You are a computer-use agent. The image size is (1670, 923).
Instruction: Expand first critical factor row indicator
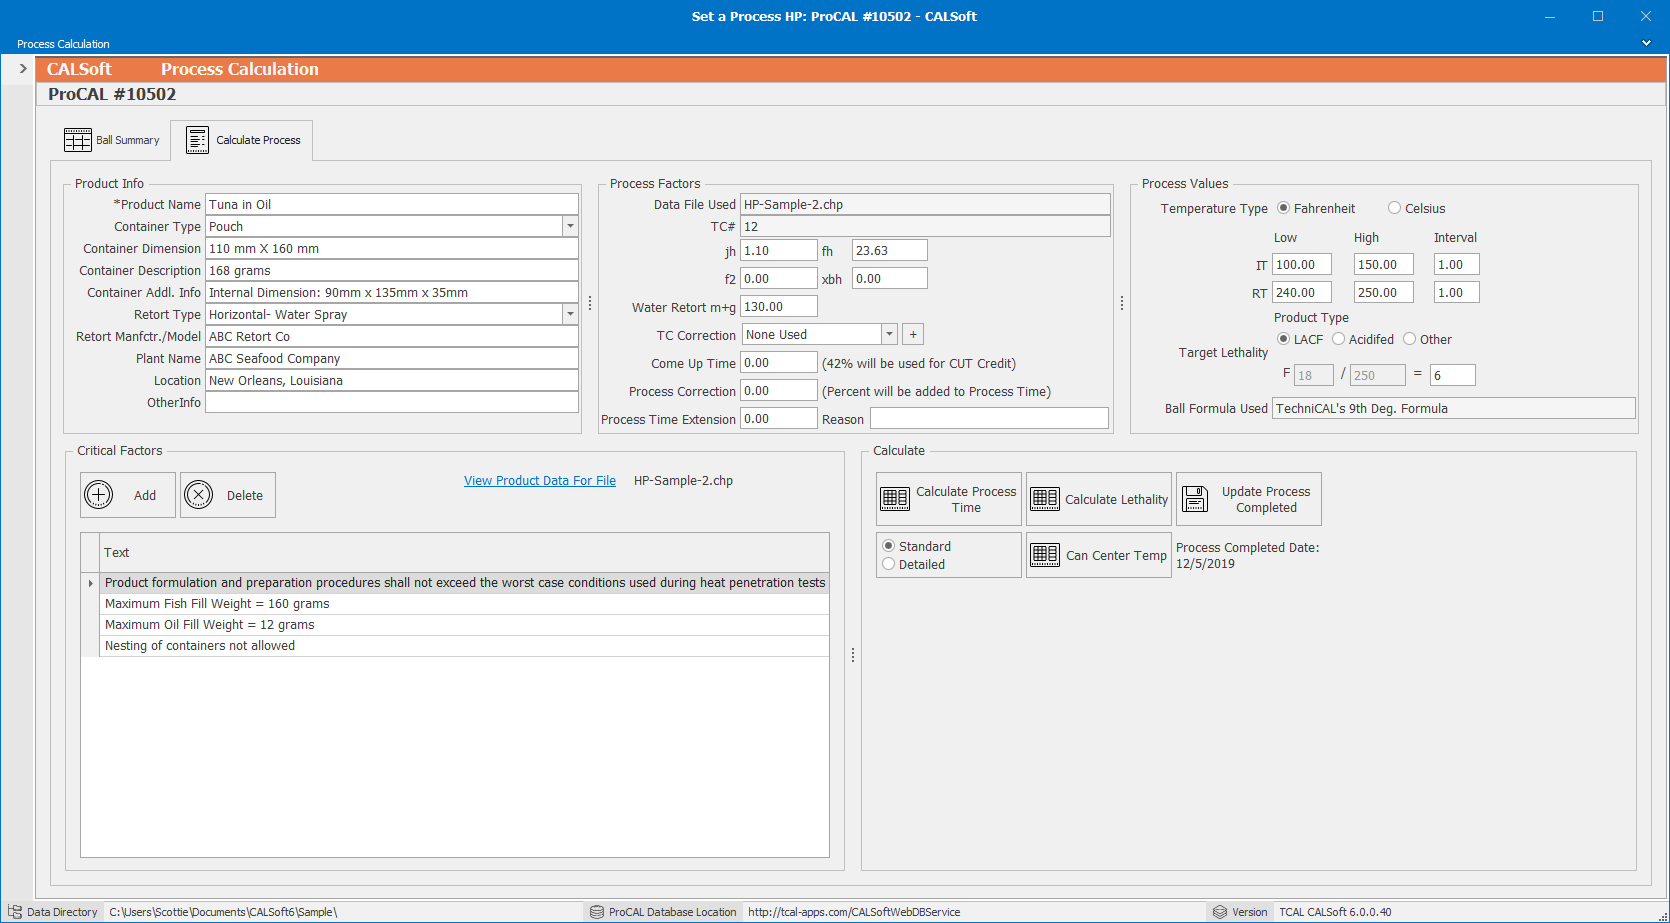pos(91,583)
